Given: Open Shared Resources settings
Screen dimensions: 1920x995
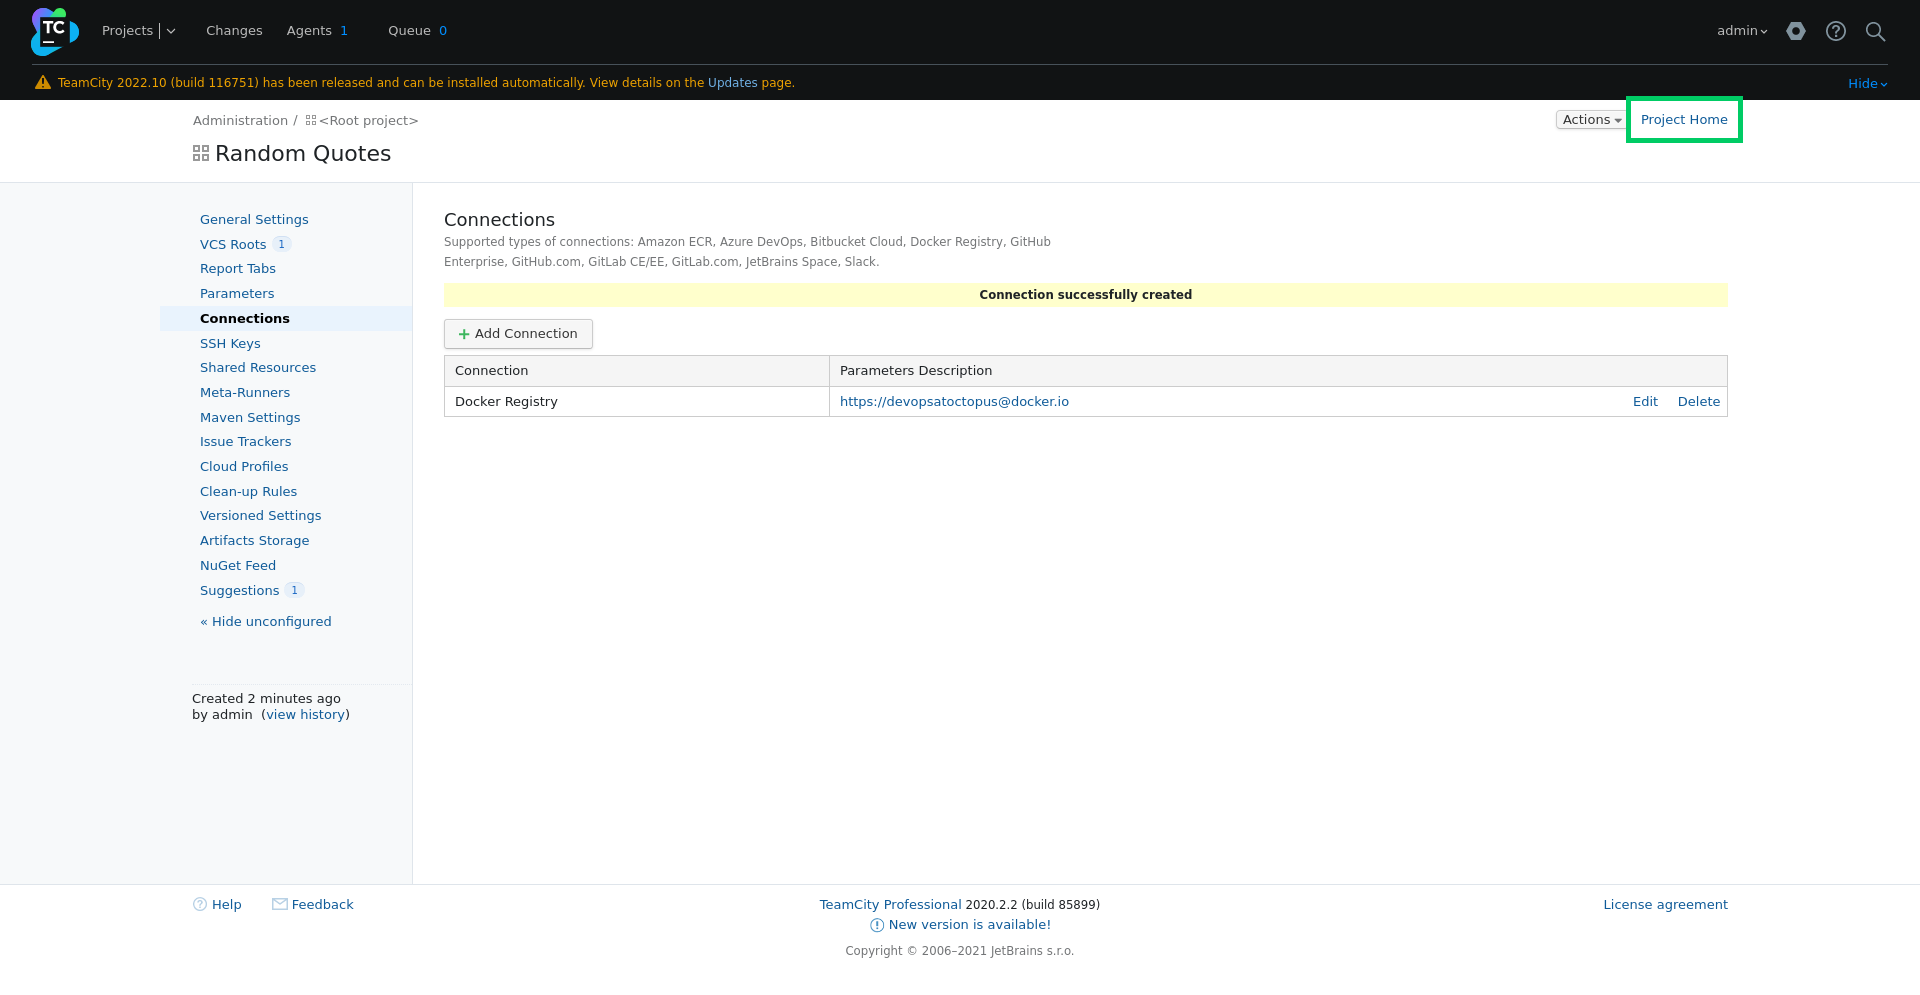Looking at the screenshot, I should (x=258, y=368).
